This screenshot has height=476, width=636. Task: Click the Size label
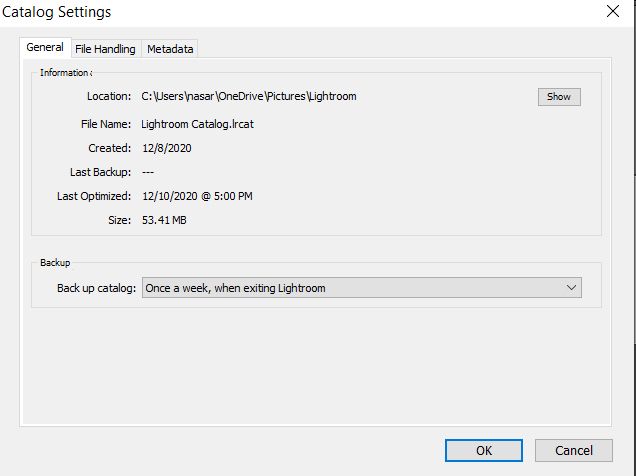(120, 220)
